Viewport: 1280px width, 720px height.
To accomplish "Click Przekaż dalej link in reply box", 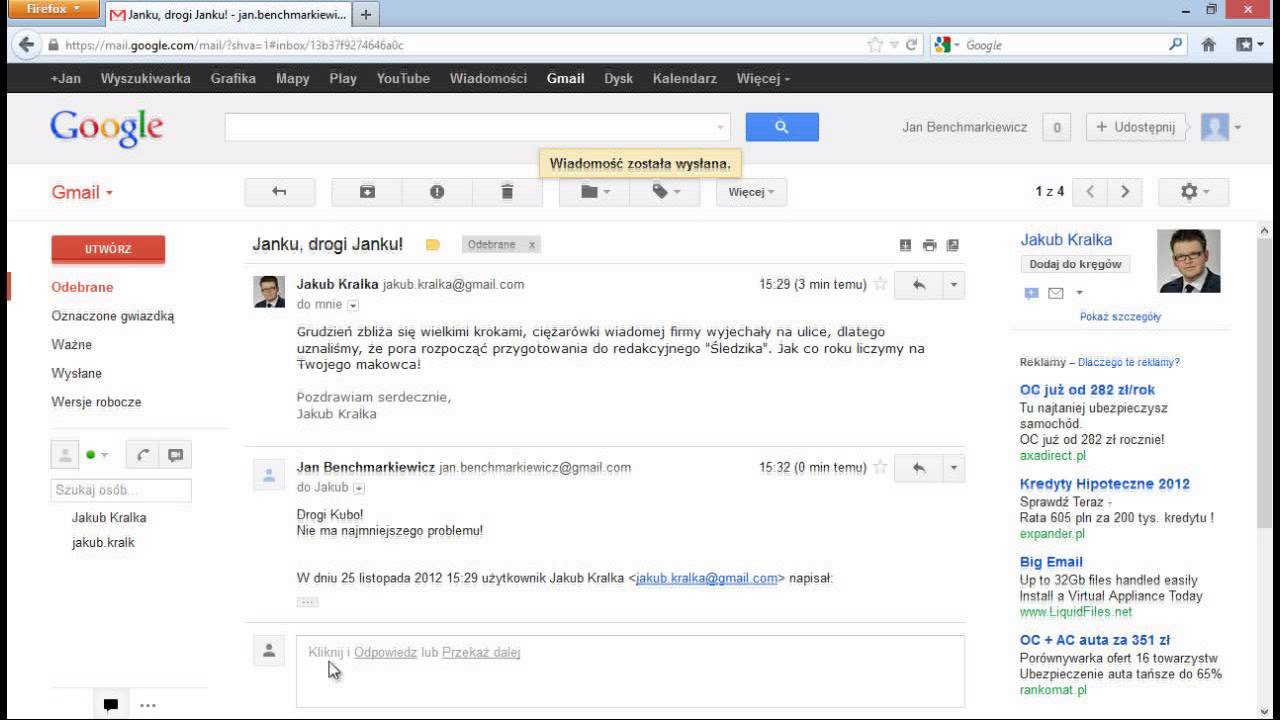I will (481, 652).
